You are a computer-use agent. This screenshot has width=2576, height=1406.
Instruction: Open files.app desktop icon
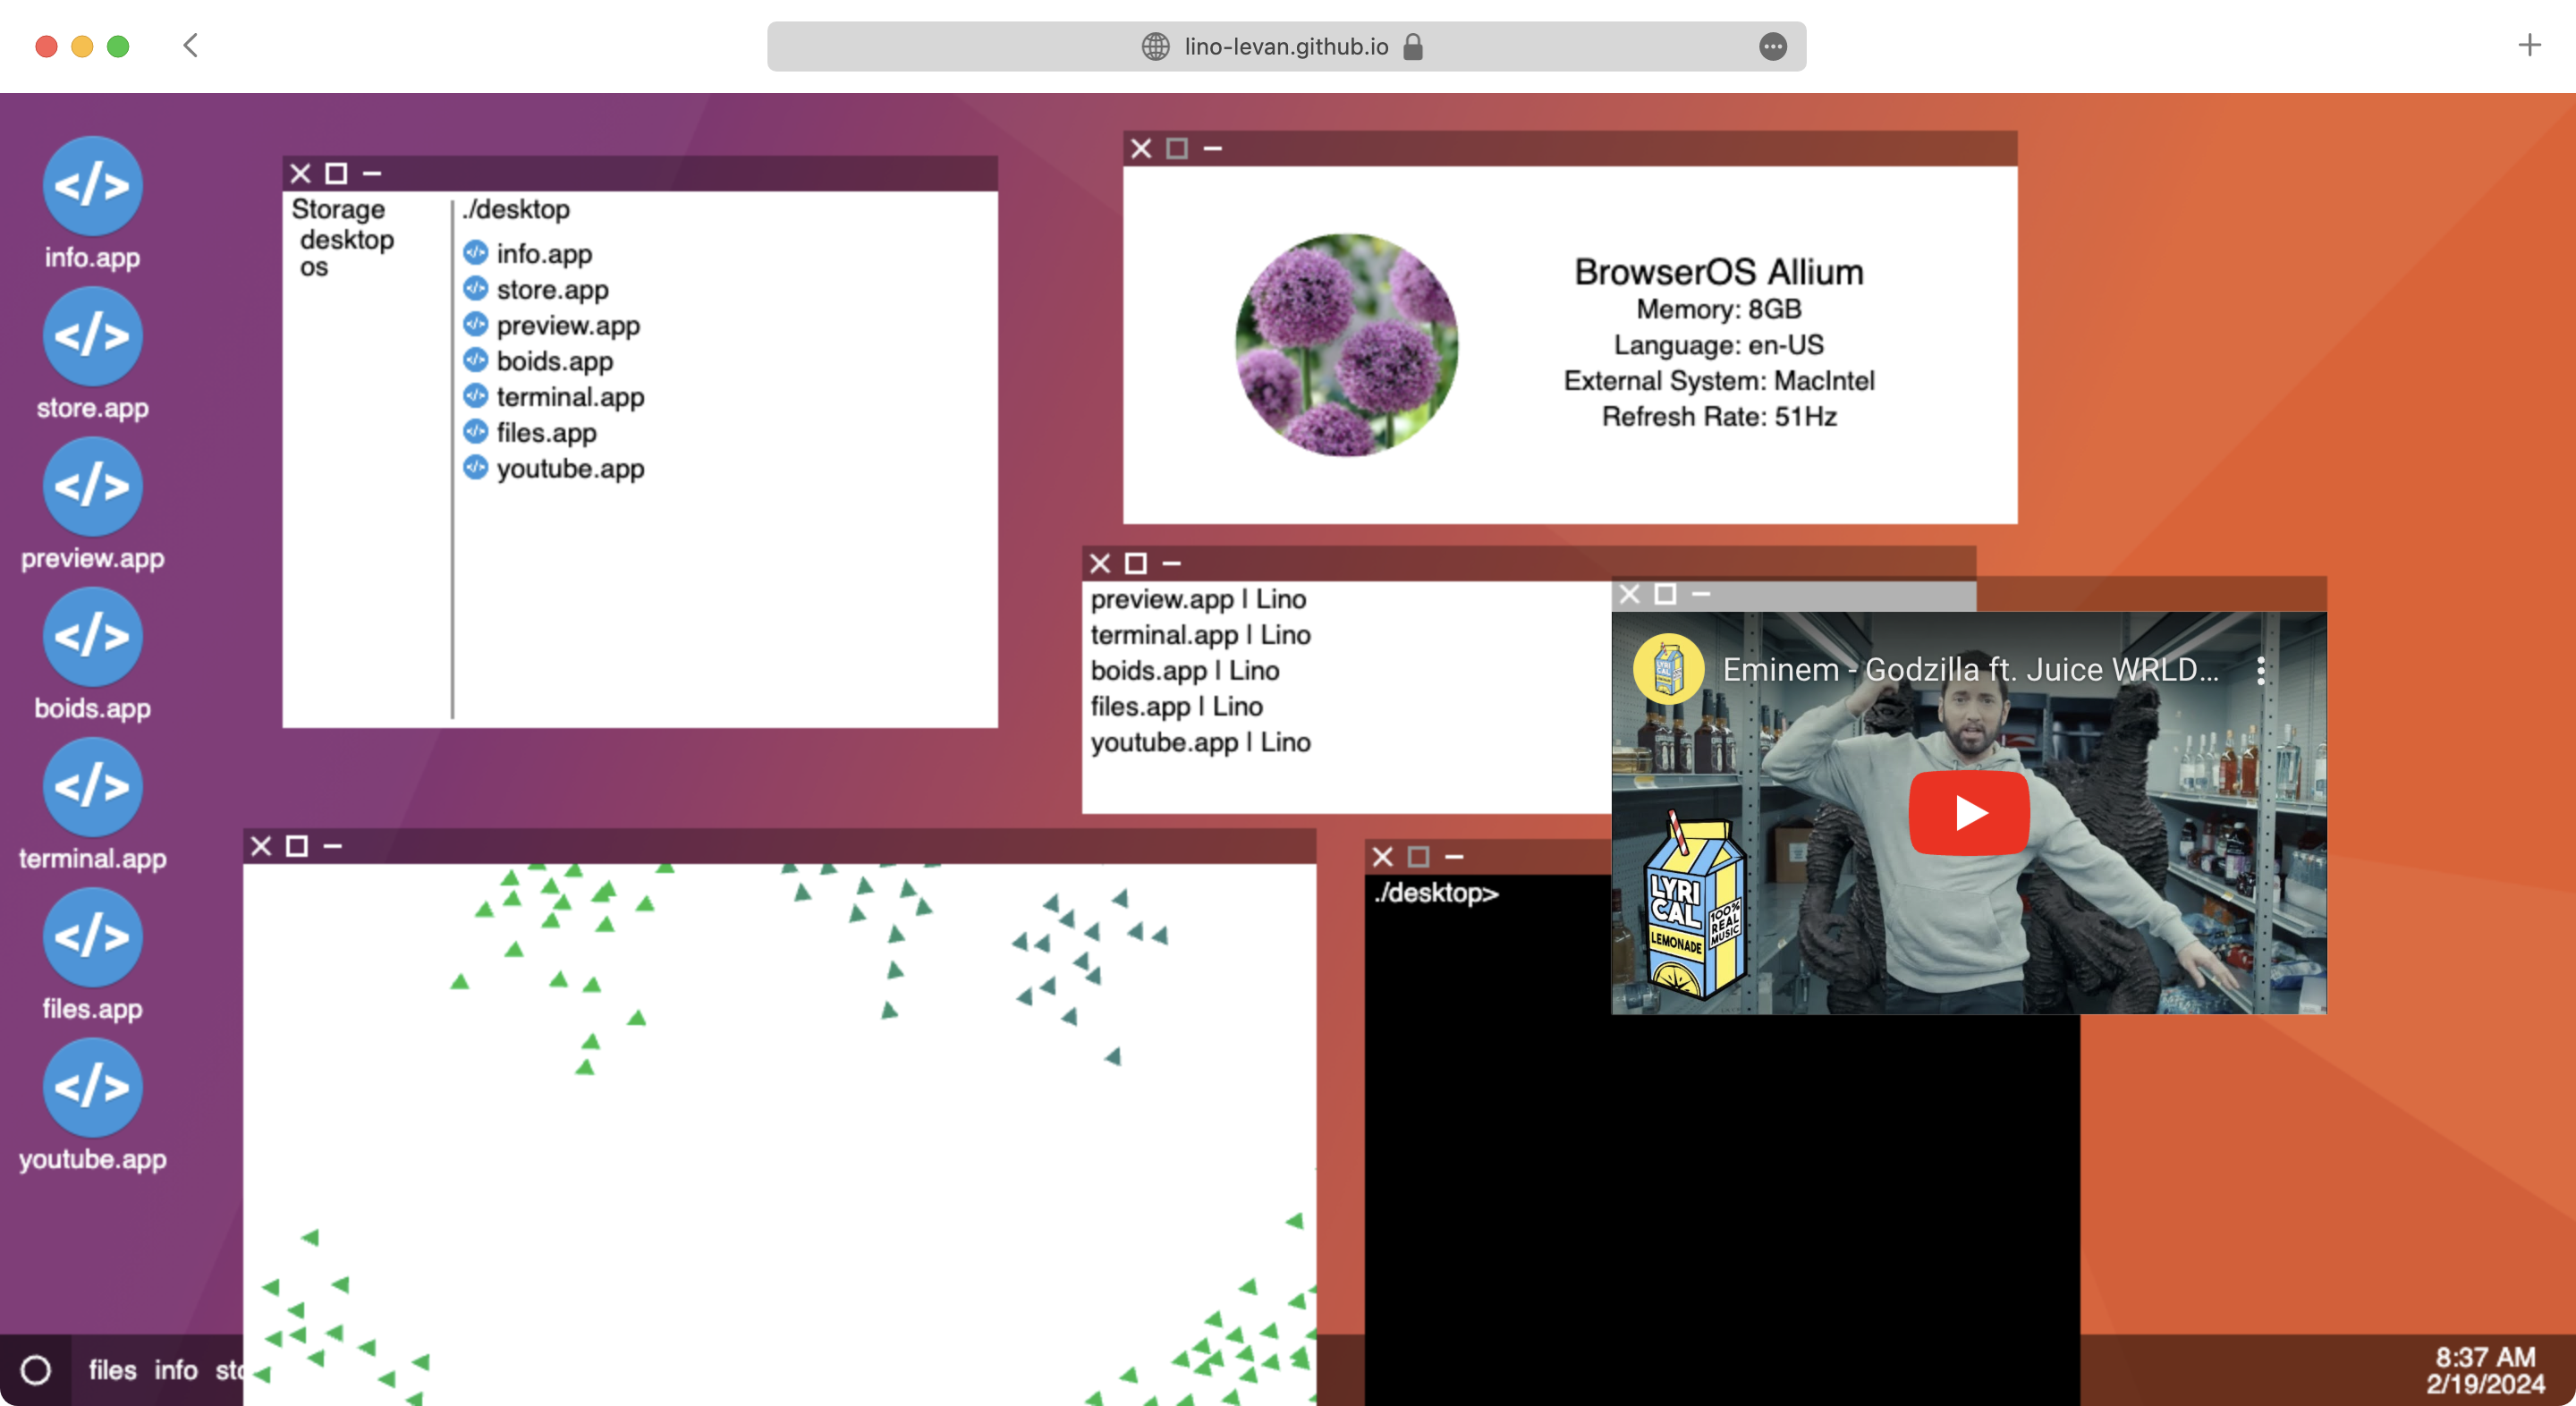92,937
